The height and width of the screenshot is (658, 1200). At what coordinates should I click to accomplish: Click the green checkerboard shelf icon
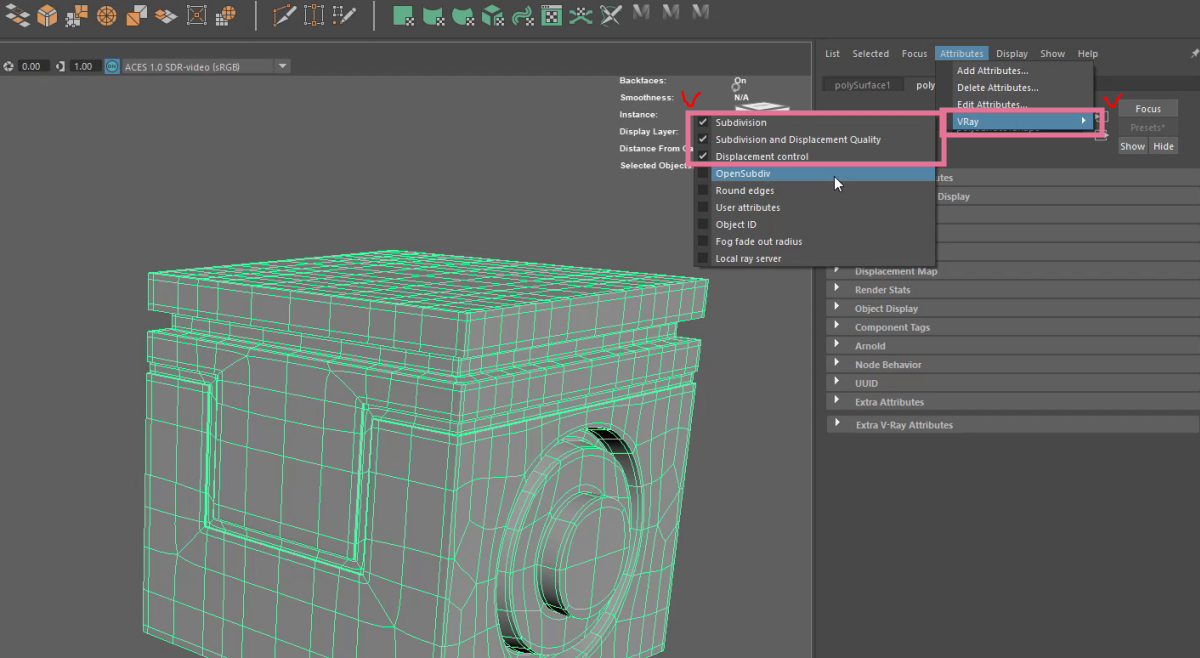(551, 15)
